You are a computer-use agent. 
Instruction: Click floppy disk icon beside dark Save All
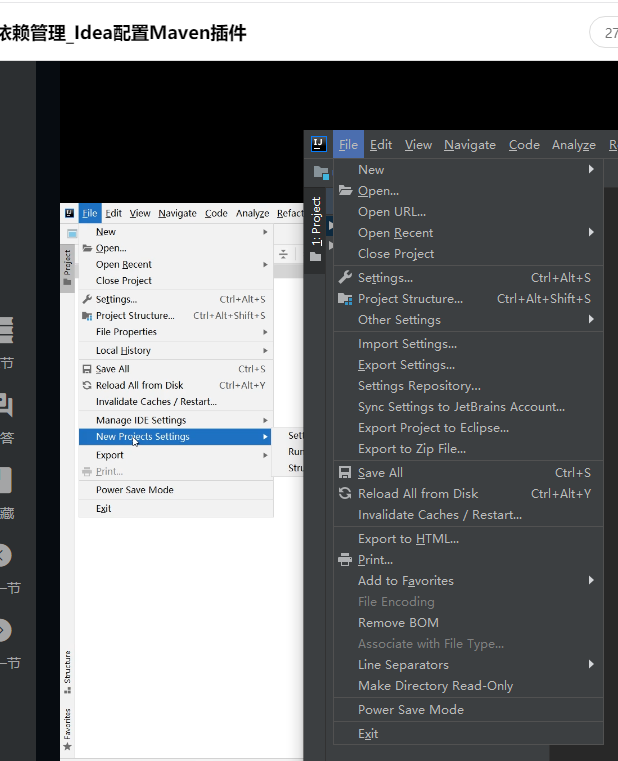tap(345, 473)
